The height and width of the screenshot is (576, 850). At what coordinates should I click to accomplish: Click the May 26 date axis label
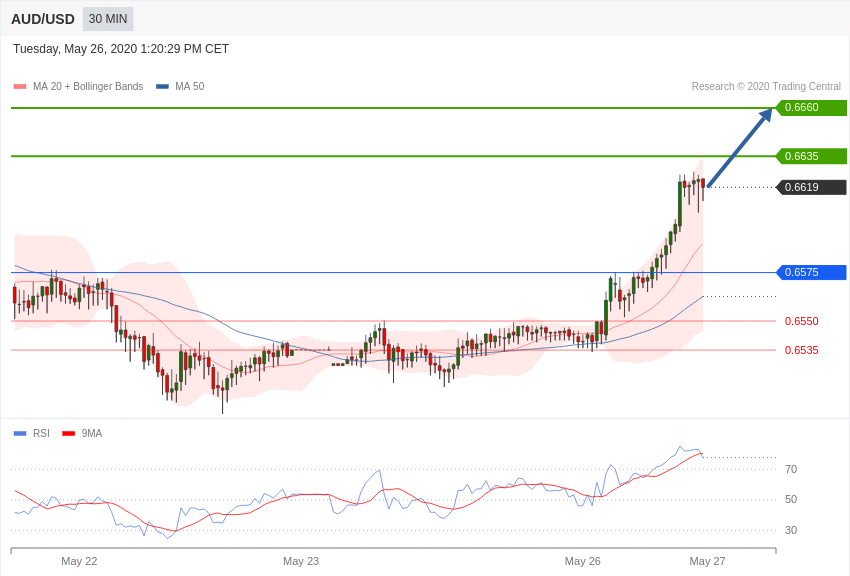click(583, 561)
